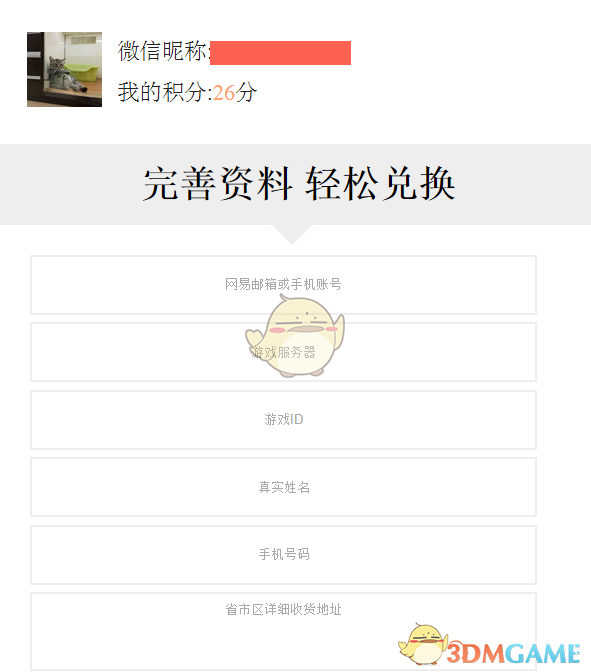Click the 轻松兑换 heading text
The width and height of the screenshot is (591, 672).
point(380,184)
